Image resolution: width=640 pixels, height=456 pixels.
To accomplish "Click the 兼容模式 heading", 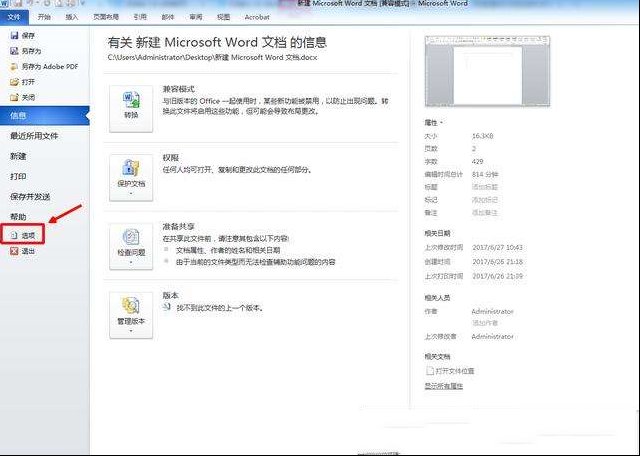I will (178, 89).
